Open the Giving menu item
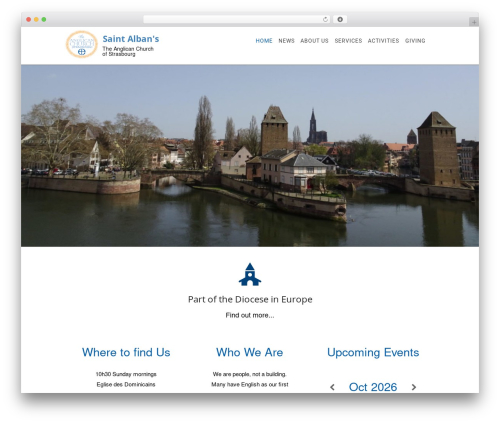Image resolution: width=500 pixels, height=423 pixels. [x=415, y=41]
